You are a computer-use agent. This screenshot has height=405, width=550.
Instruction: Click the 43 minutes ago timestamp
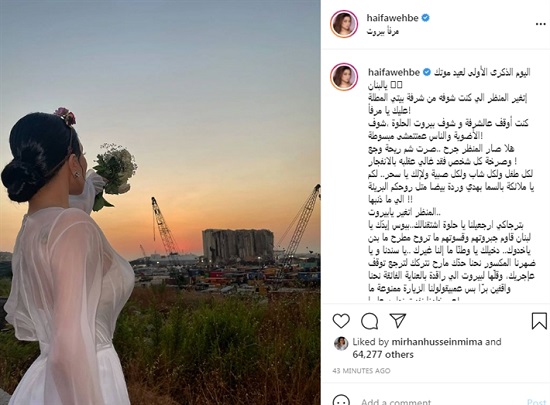361,371
